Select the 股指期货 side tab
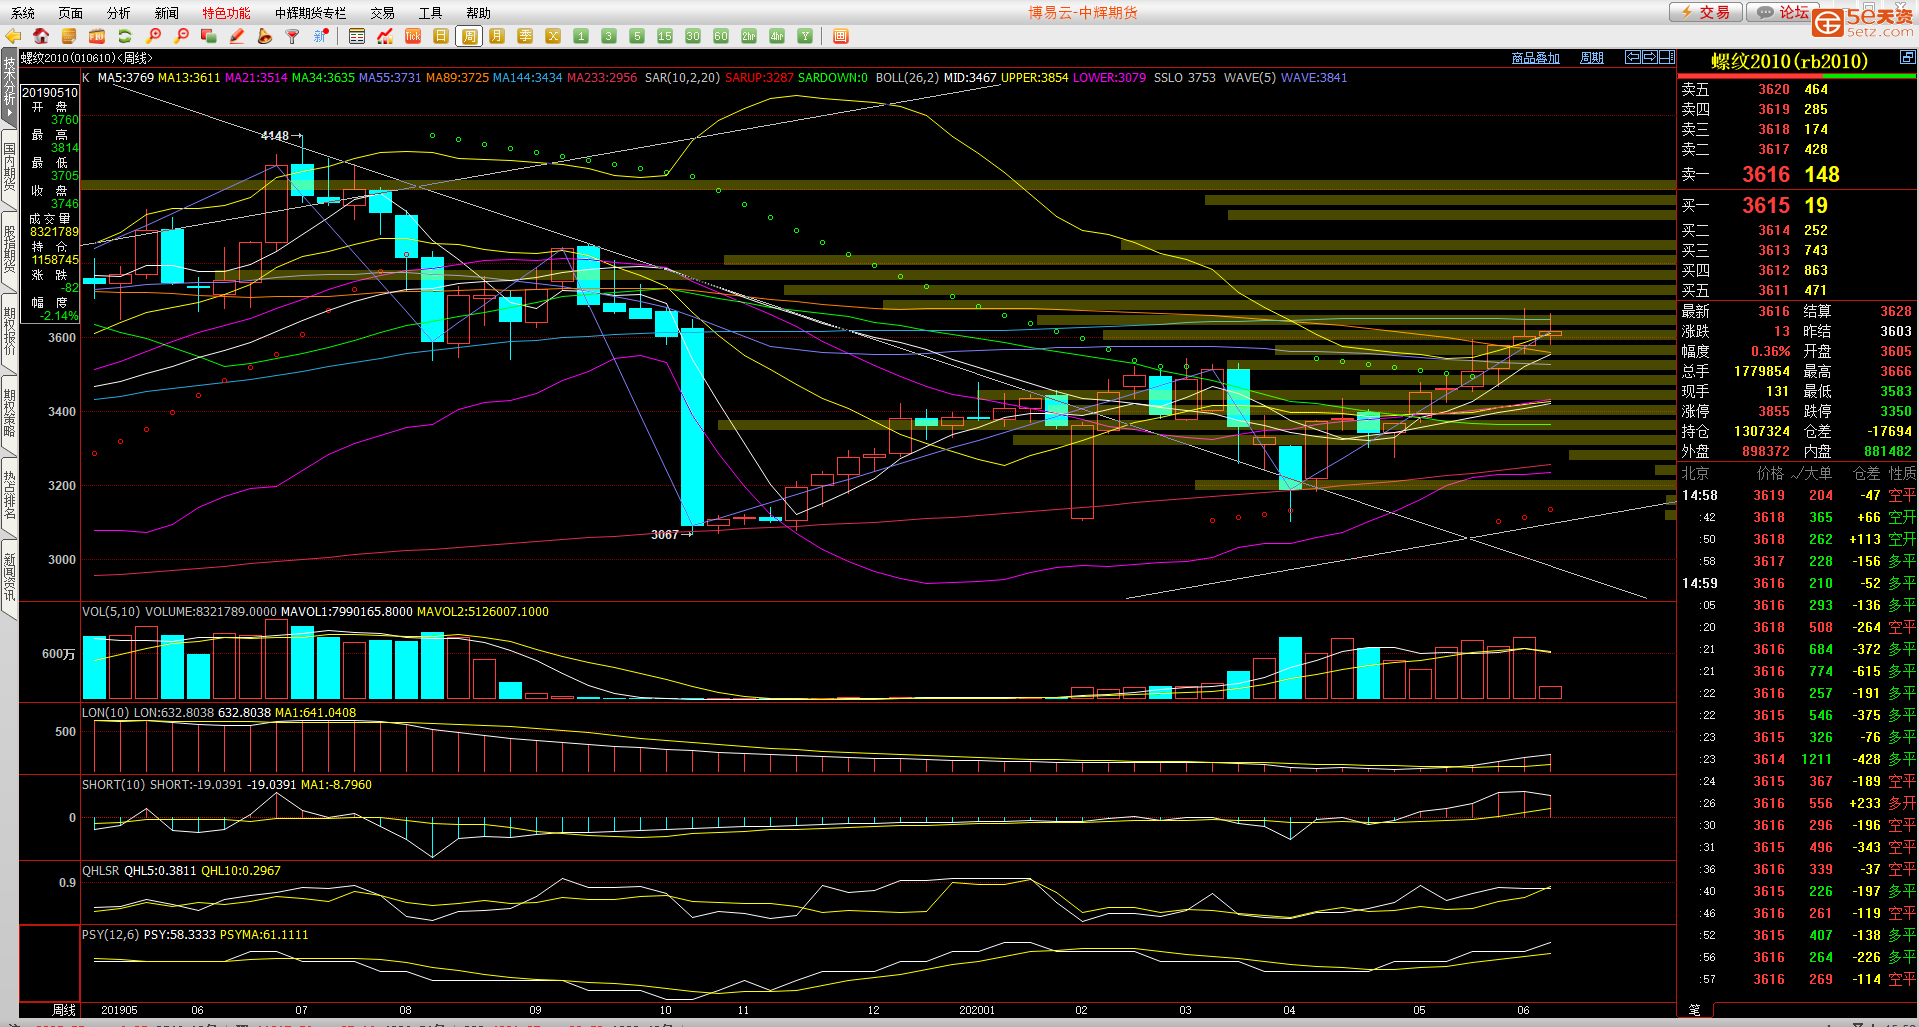1919x1027 pixels. tap(9, 250)
